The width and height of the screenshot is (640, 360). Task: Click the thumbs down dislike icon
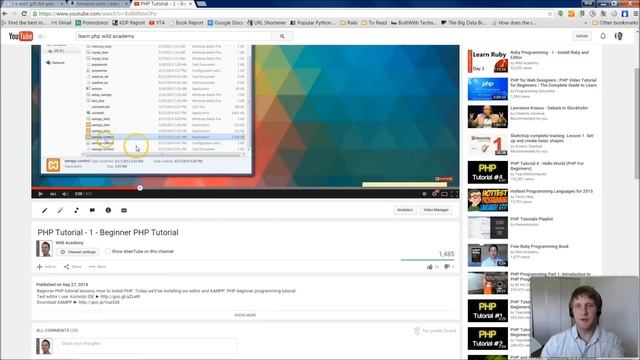447,267
